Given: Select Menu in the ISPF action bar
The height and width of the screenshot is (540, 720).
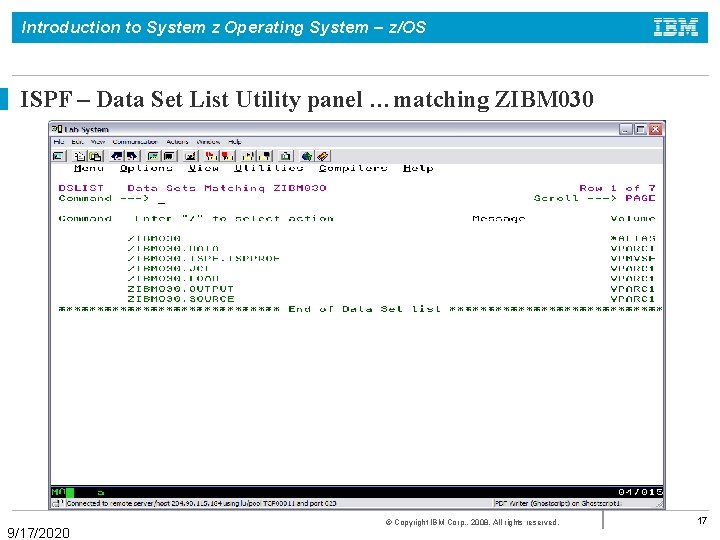Looking at the screenshot, I should click(x=89, y=168).
